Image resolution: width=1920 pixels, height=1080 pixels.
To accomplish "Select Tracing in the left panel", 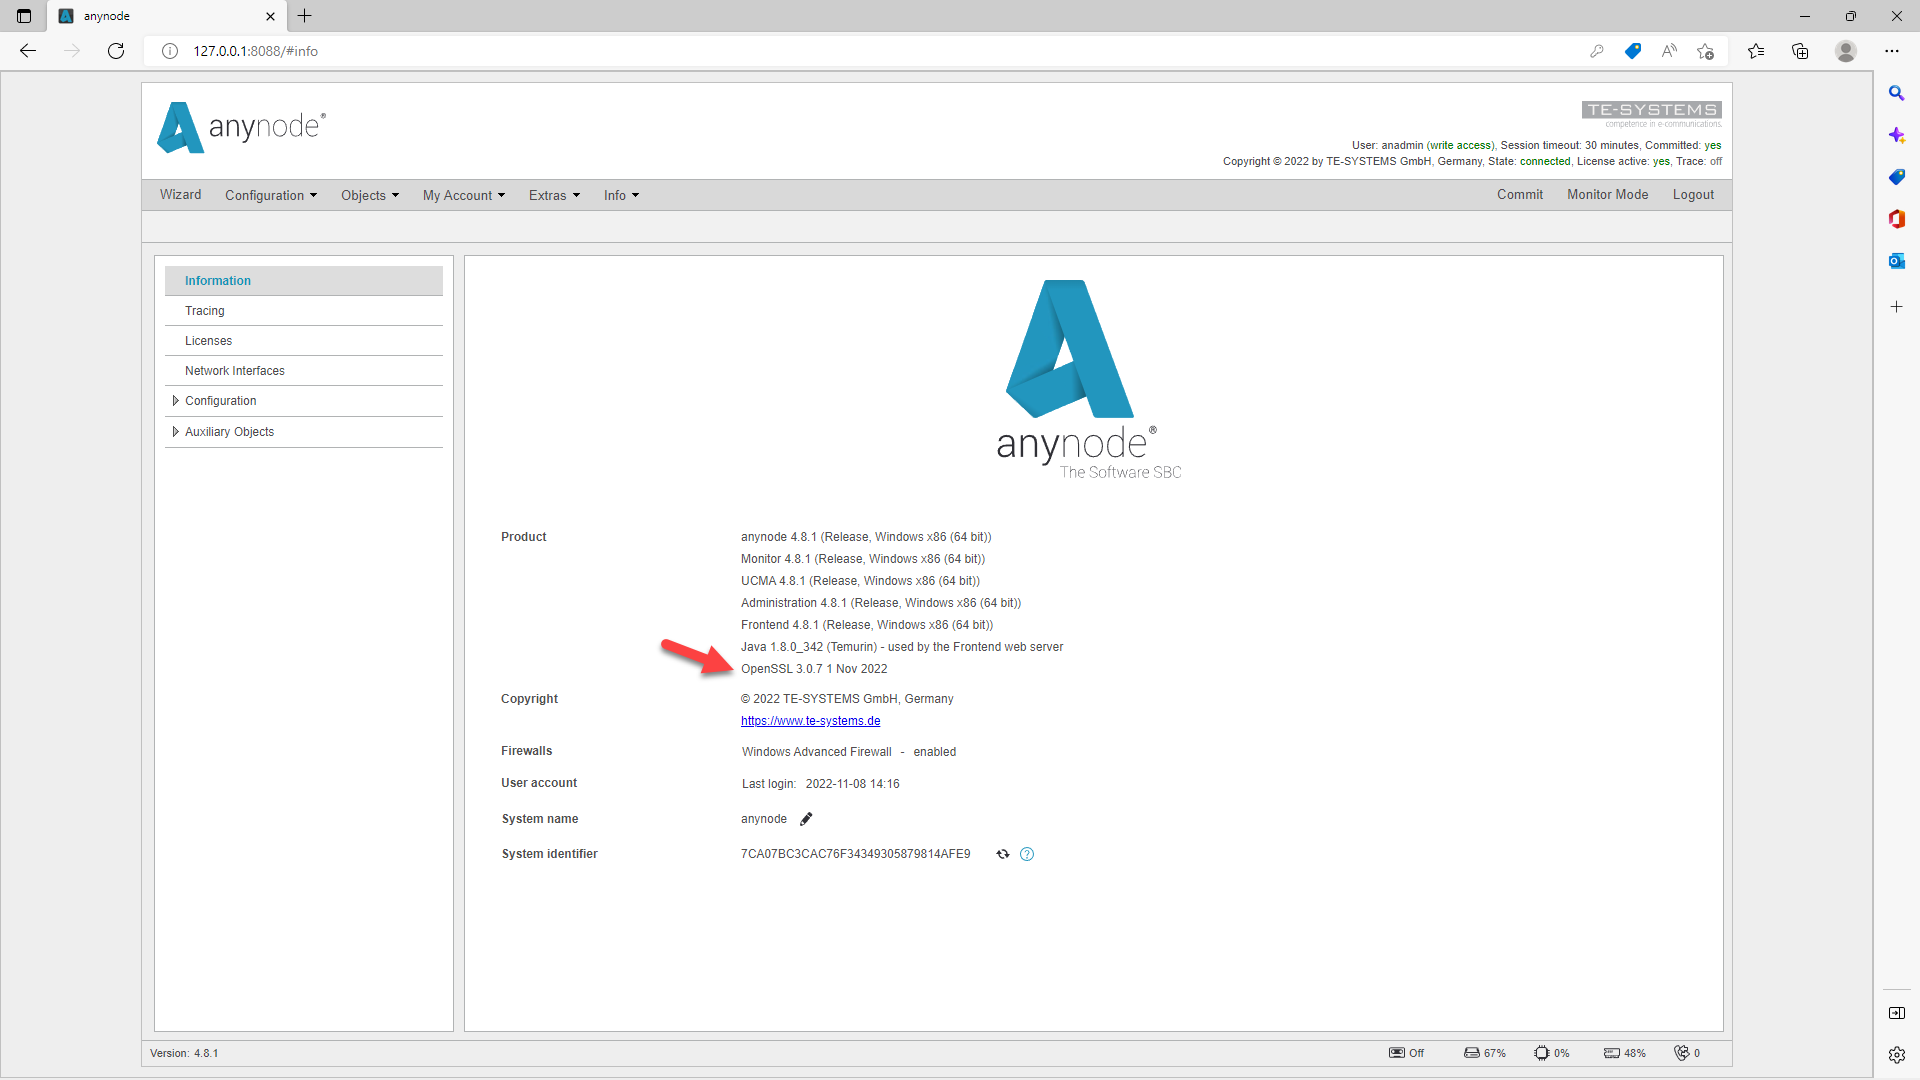I will (x=304, y=311).
